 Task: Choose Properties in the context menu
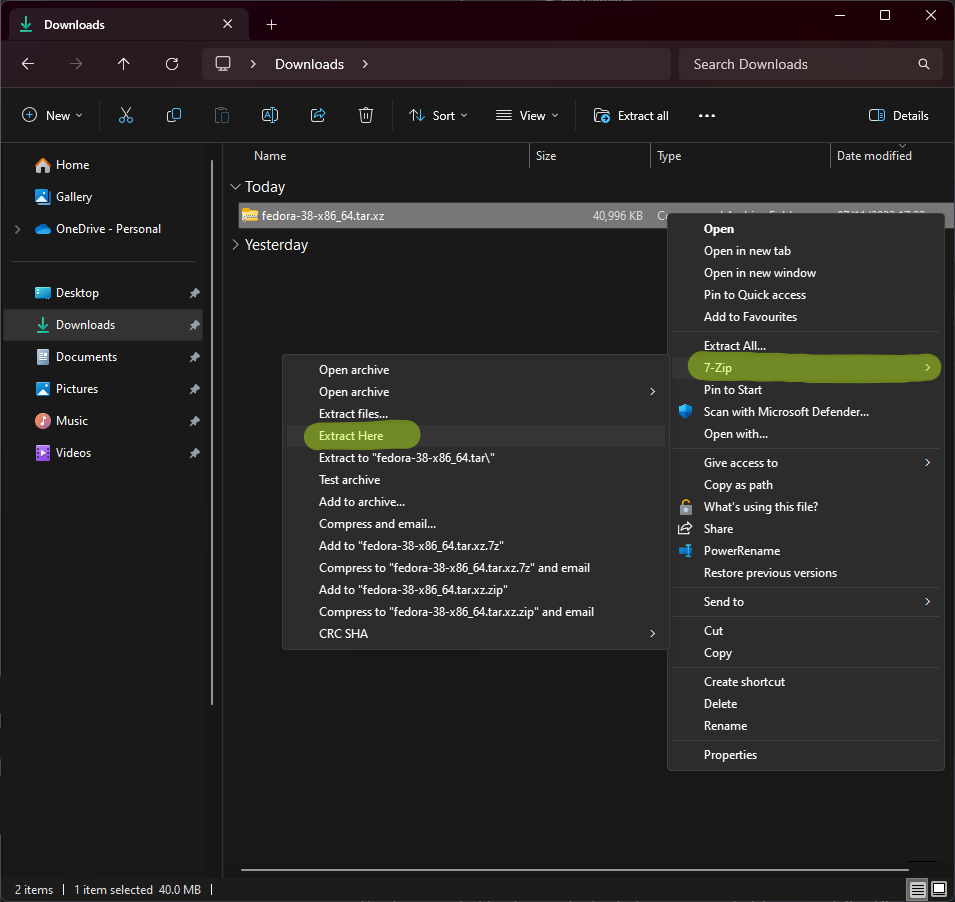(x=730, y=755)
